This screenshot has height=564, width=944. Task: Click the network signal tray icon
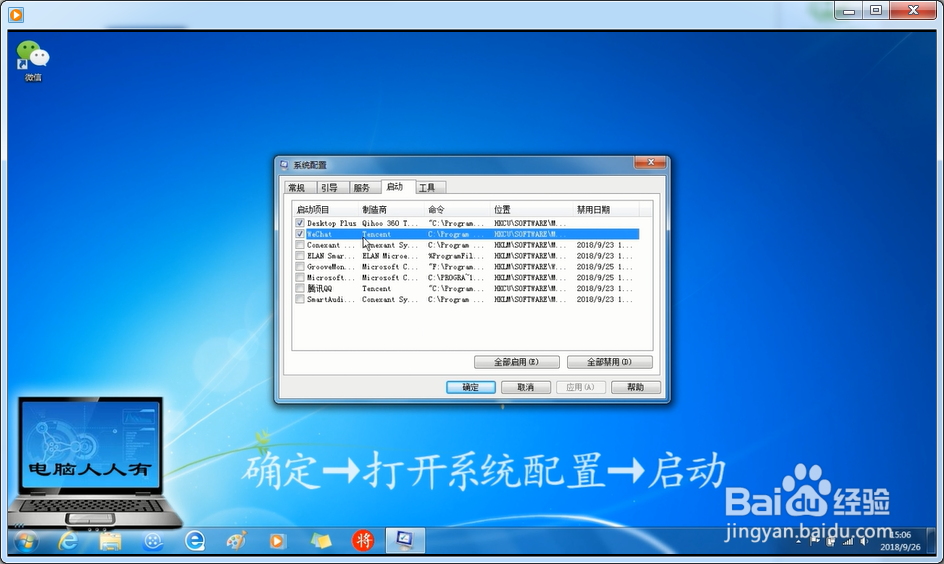coord(848,541)
